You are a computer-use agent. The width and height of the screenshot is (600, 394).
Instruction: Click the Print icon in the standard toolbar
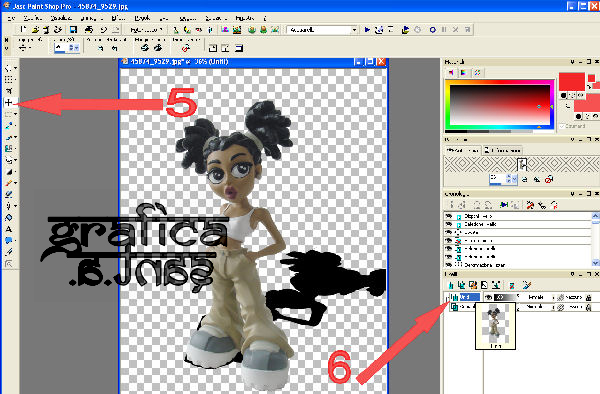tap(89, 29)
